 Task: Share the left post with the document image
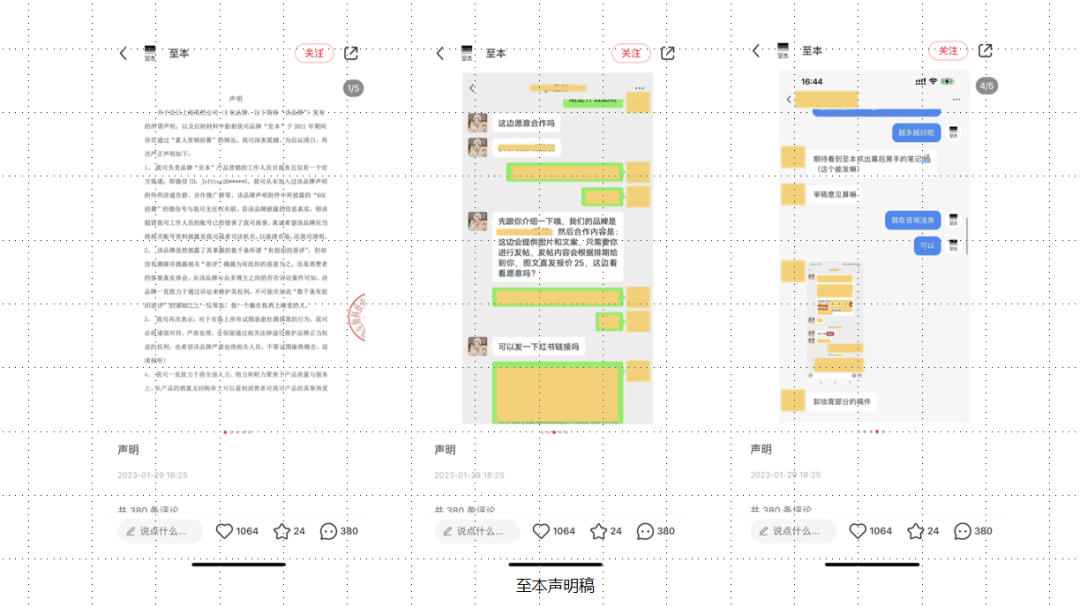(351, 53)
